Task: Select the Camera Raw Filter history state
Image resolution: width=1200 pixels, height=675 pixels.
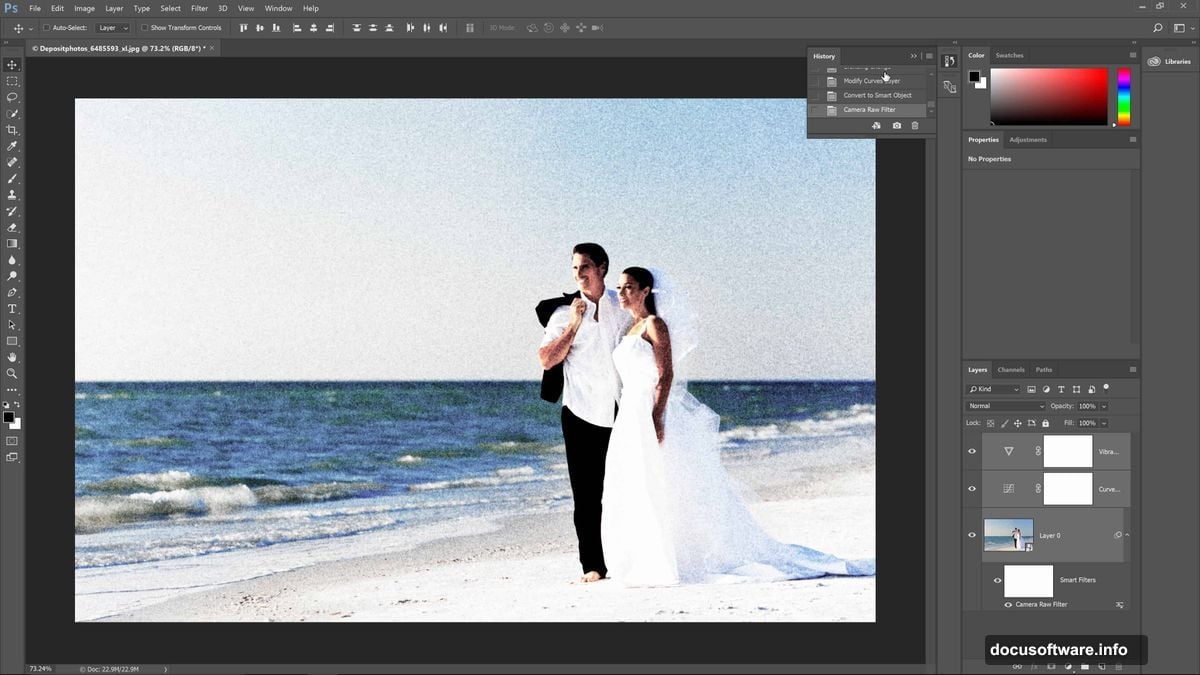Action: (872, 109)
